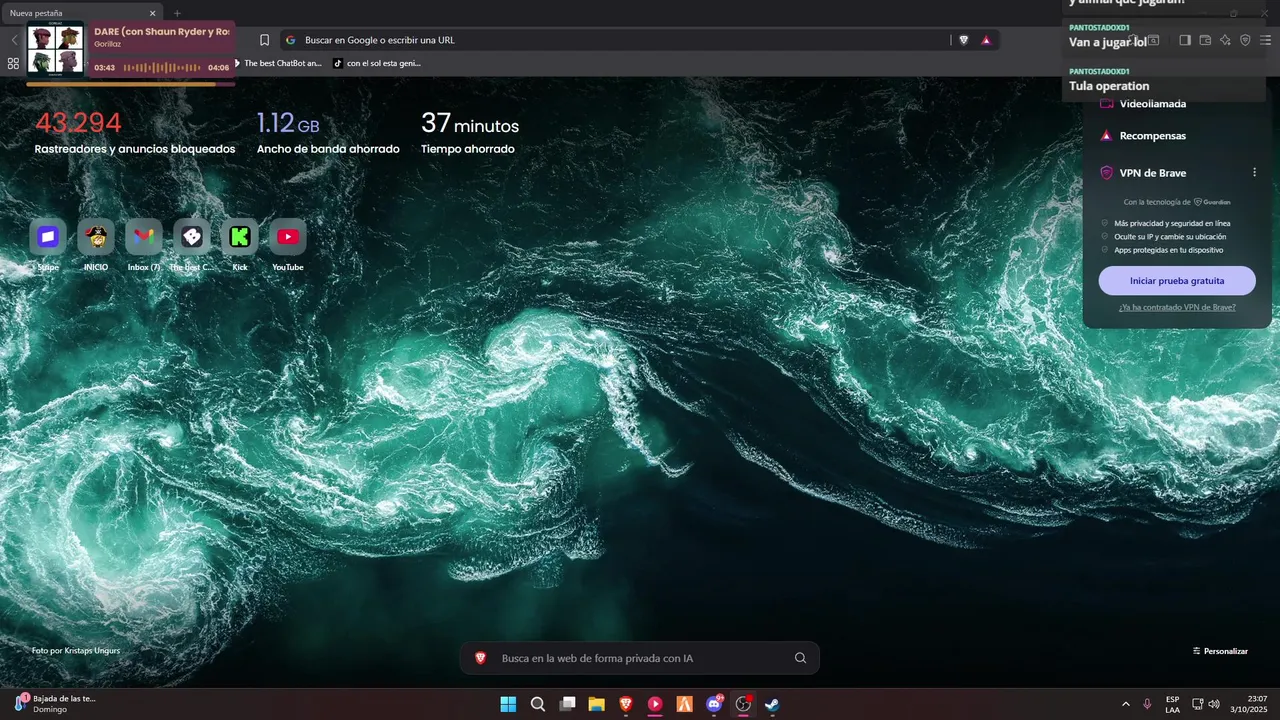Switch the ESP LAA keyboard language indicator
Image resolution: width=1280 pixels, height=720 pixels.
tap(1172, 704)
